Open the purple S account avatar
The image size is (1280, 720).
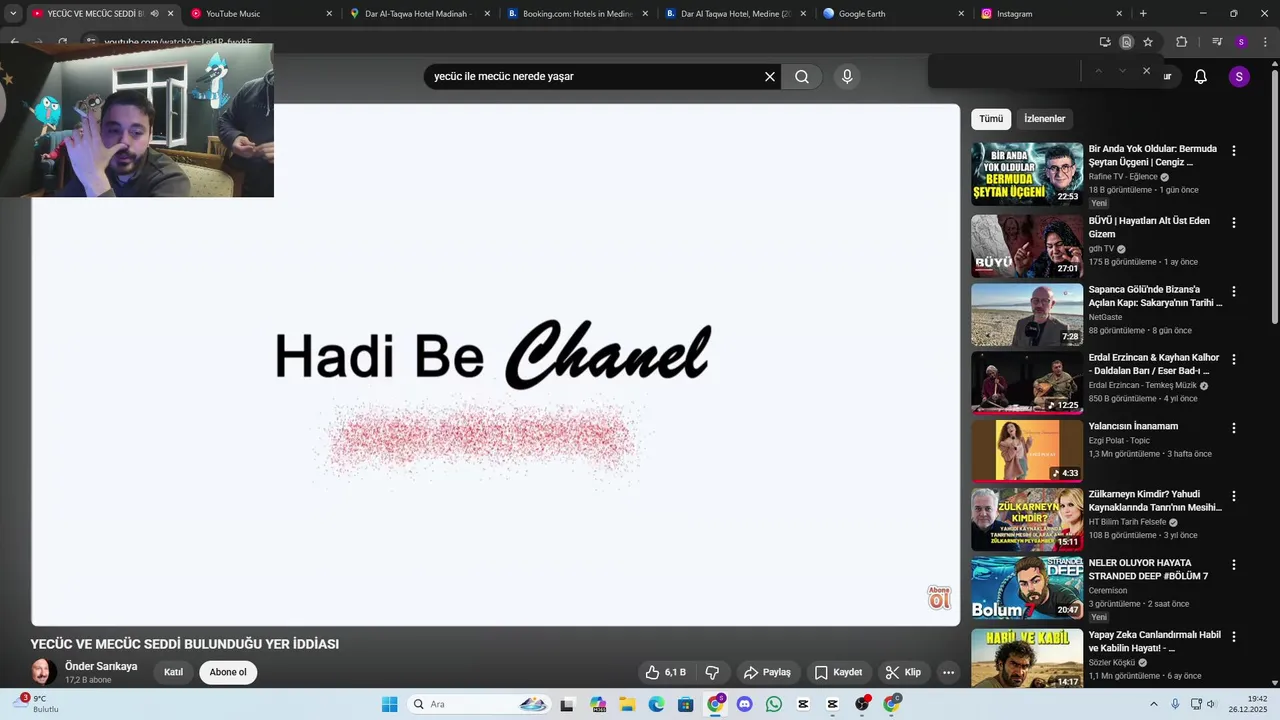pos(1239,77)
